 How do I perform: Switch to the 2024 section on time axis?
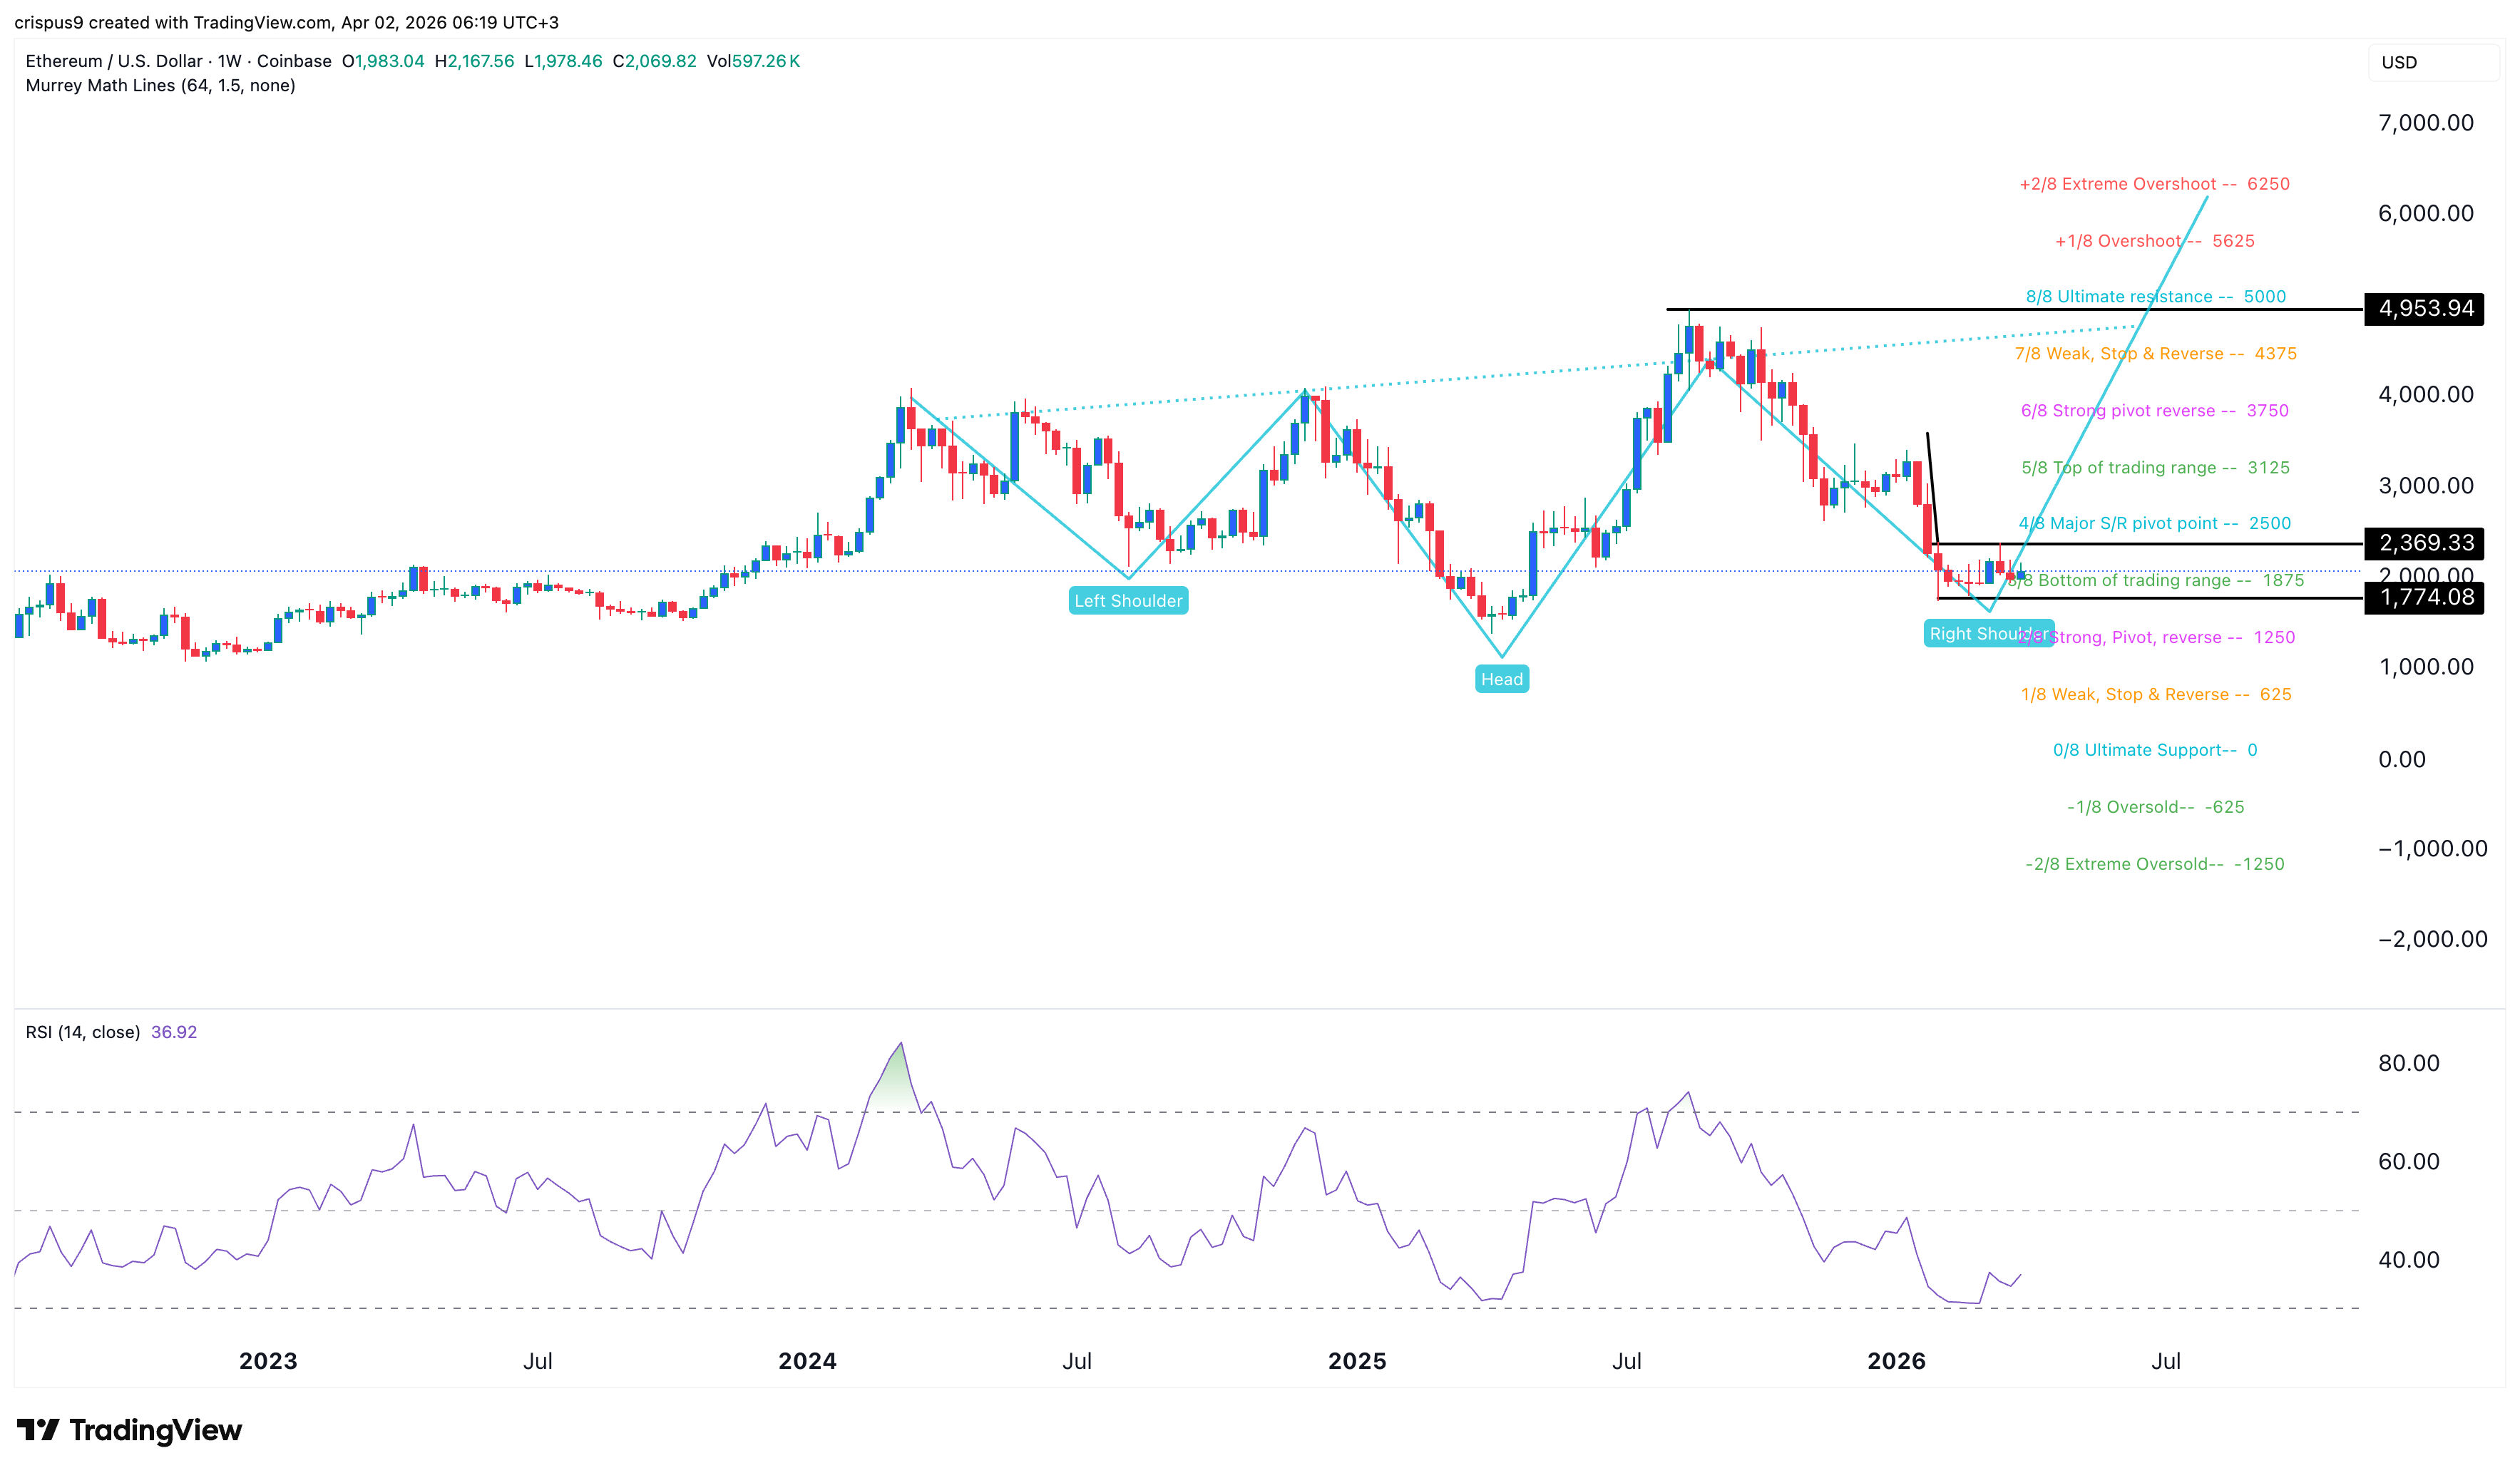808,1360
